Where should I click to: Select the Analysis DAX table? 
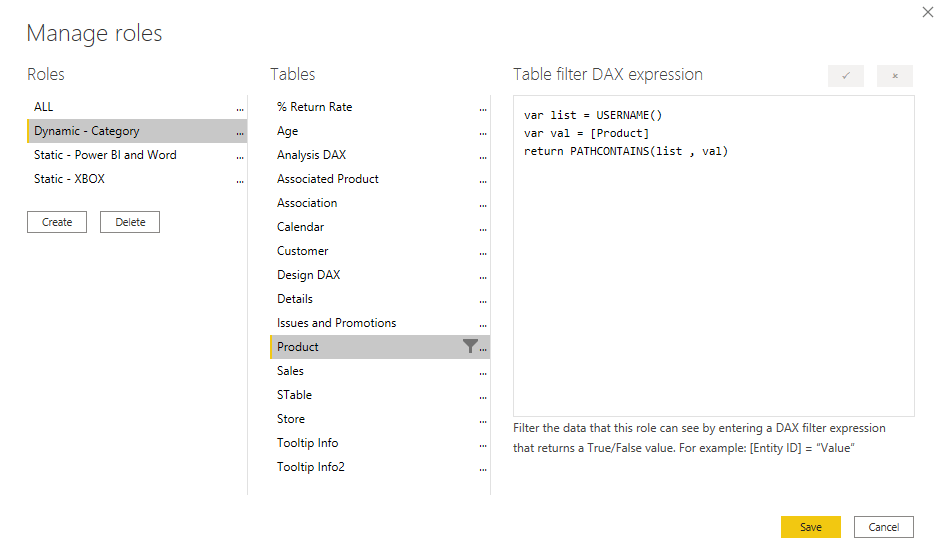[380, 155]
